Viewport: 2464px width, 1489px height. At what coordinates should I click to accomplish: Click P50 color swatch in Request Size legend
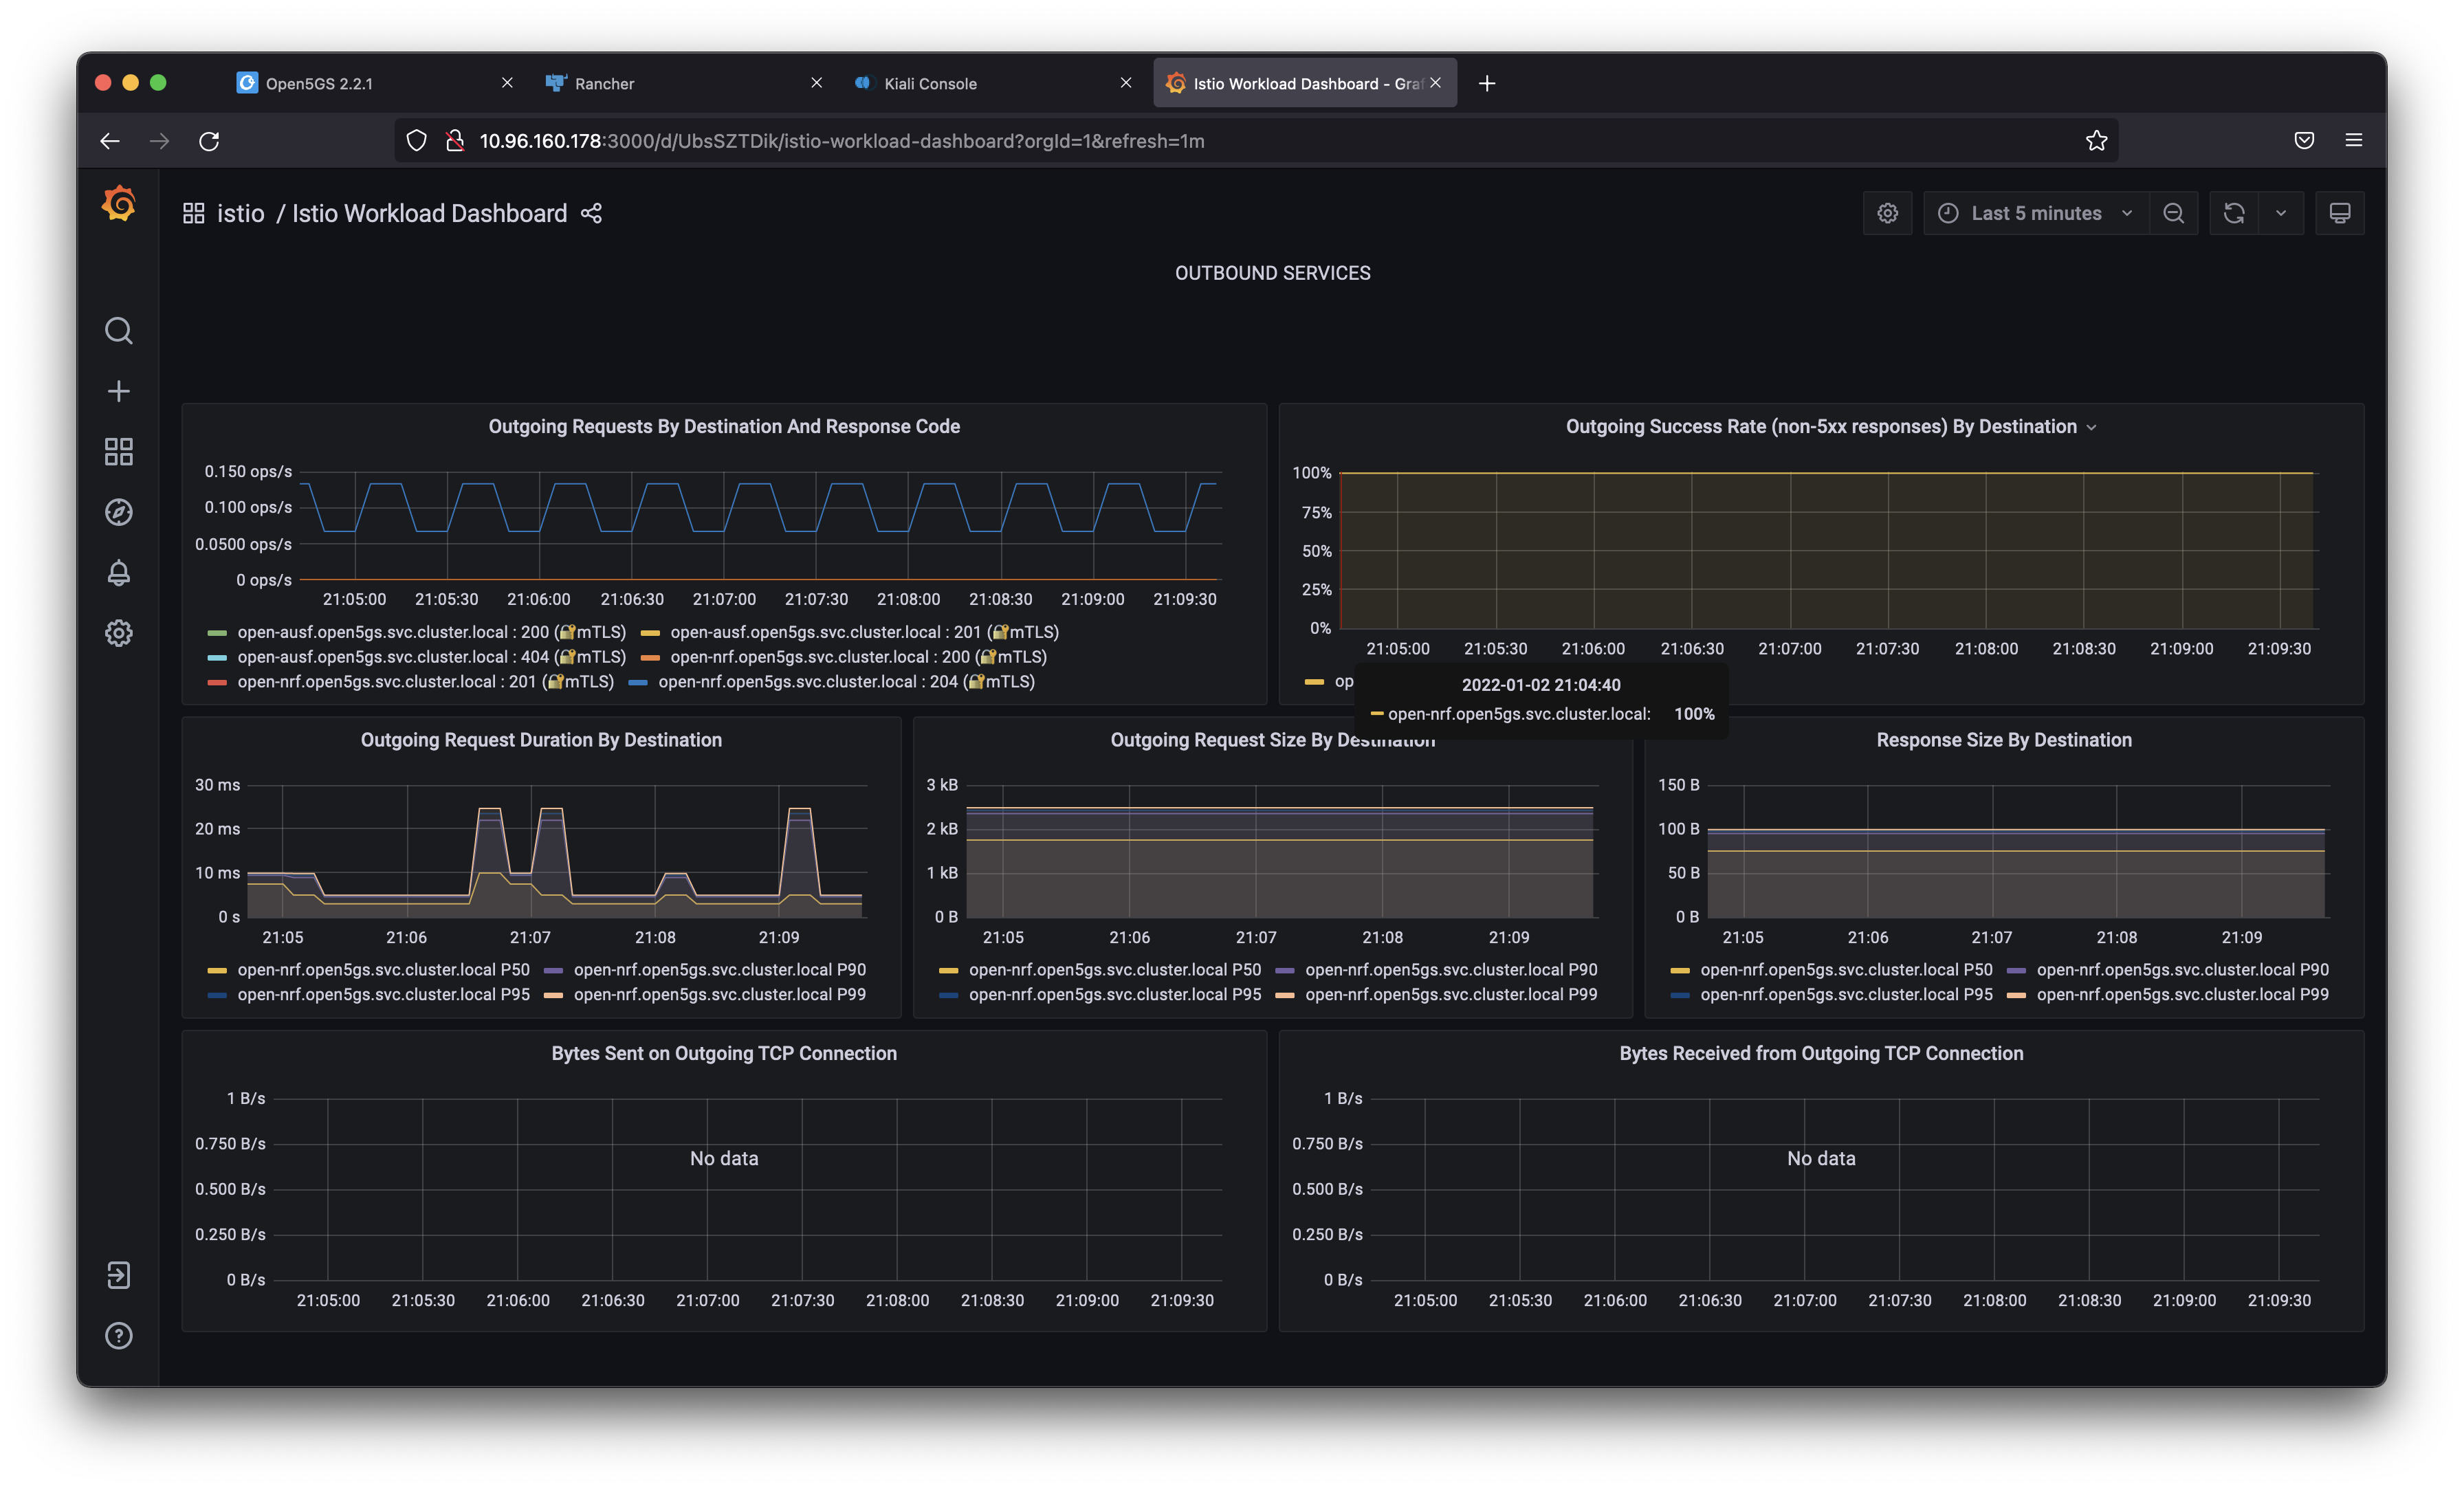coord(948,970)
